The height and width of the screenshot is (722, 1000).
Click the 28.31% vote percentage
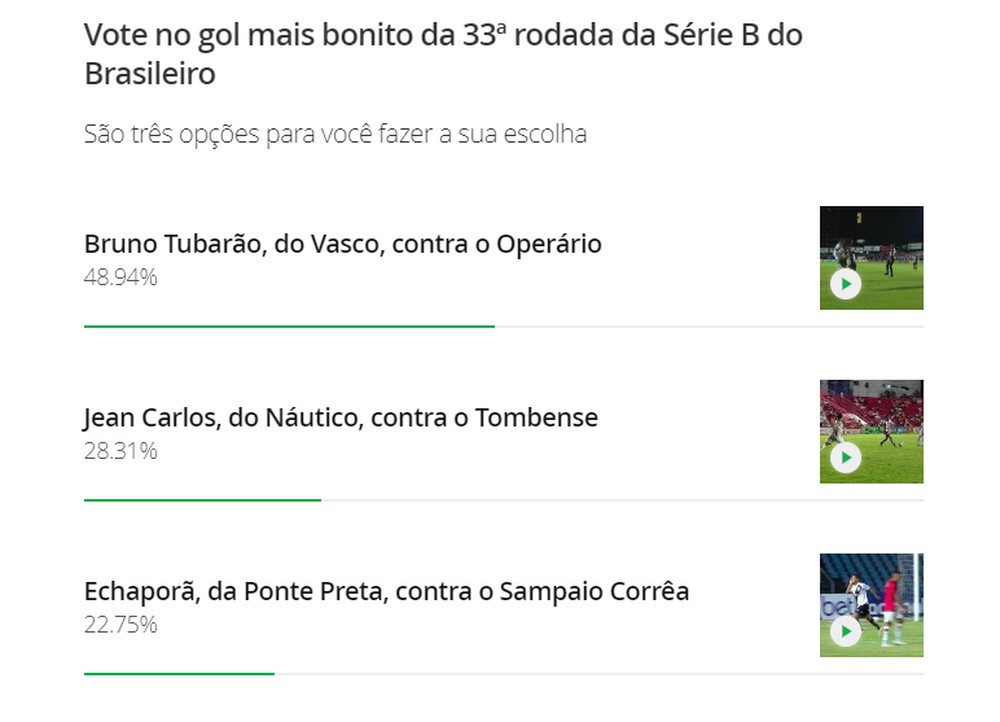(x=120, y=451)
